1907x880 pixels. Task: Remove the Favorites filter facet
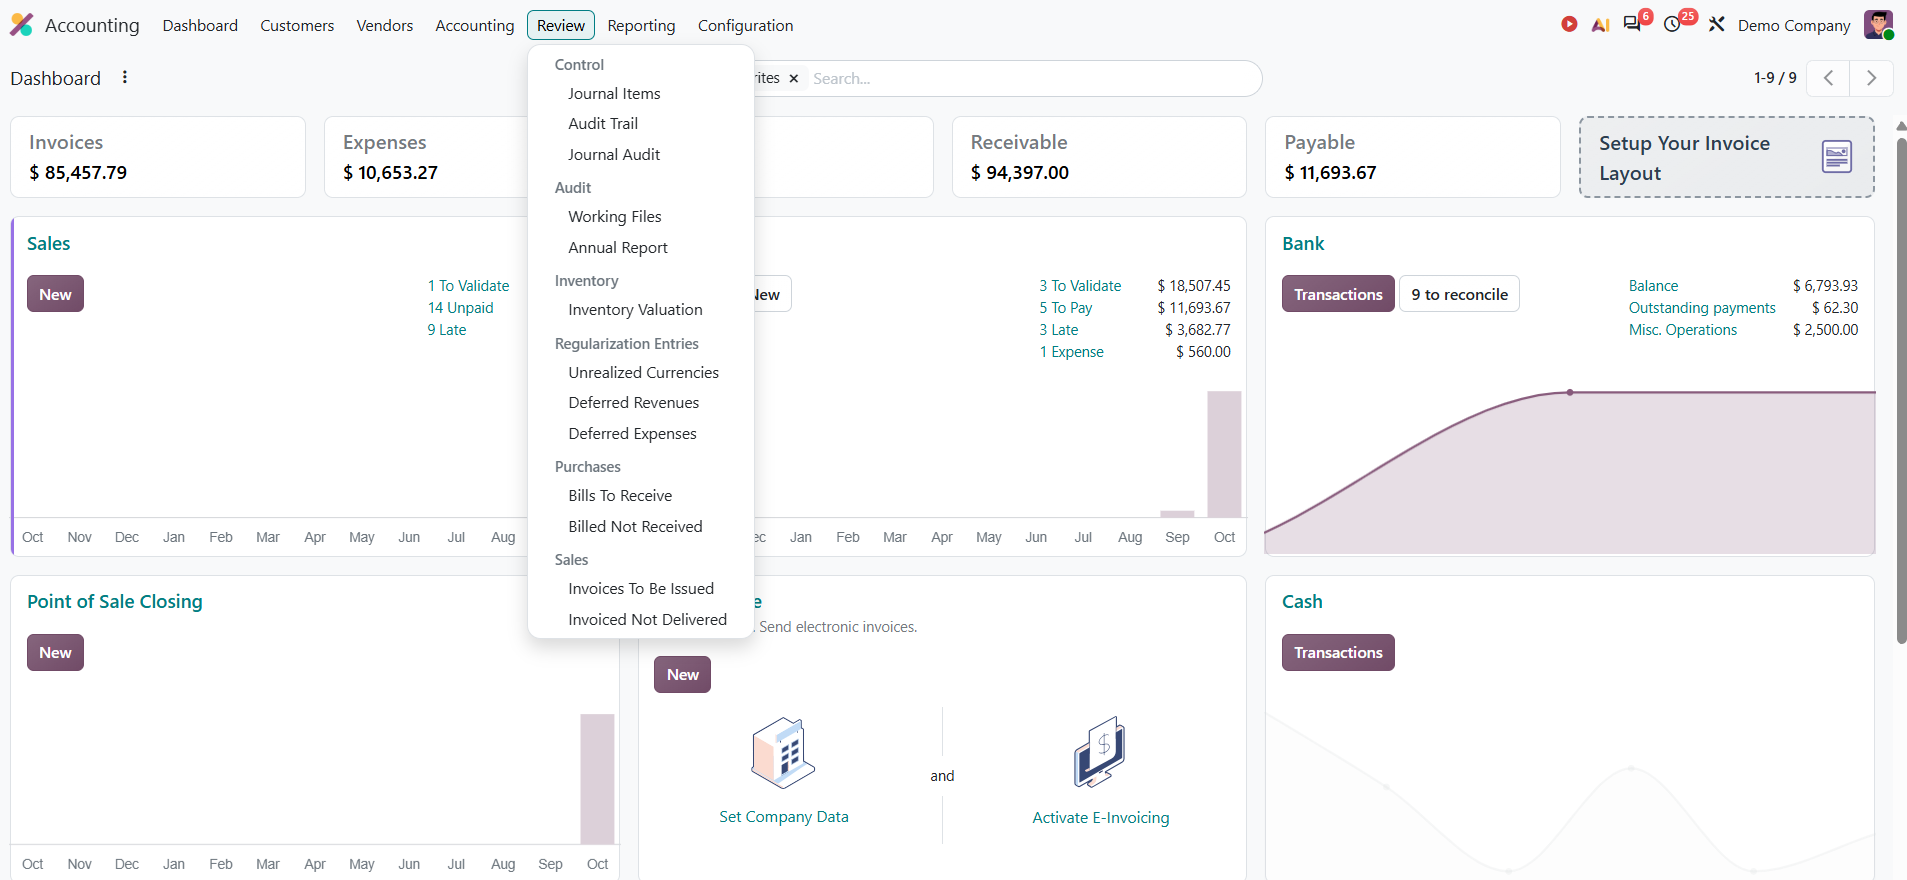[x=793, y=78]
